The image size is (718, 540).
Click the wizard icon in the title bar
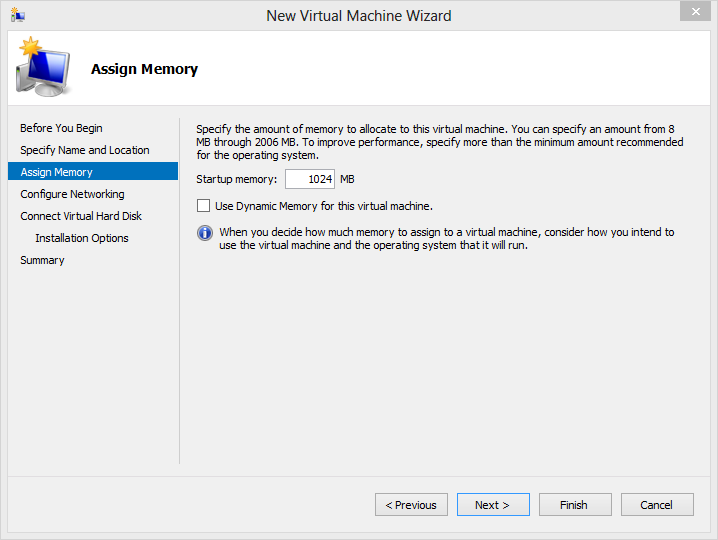pos(17,15)
